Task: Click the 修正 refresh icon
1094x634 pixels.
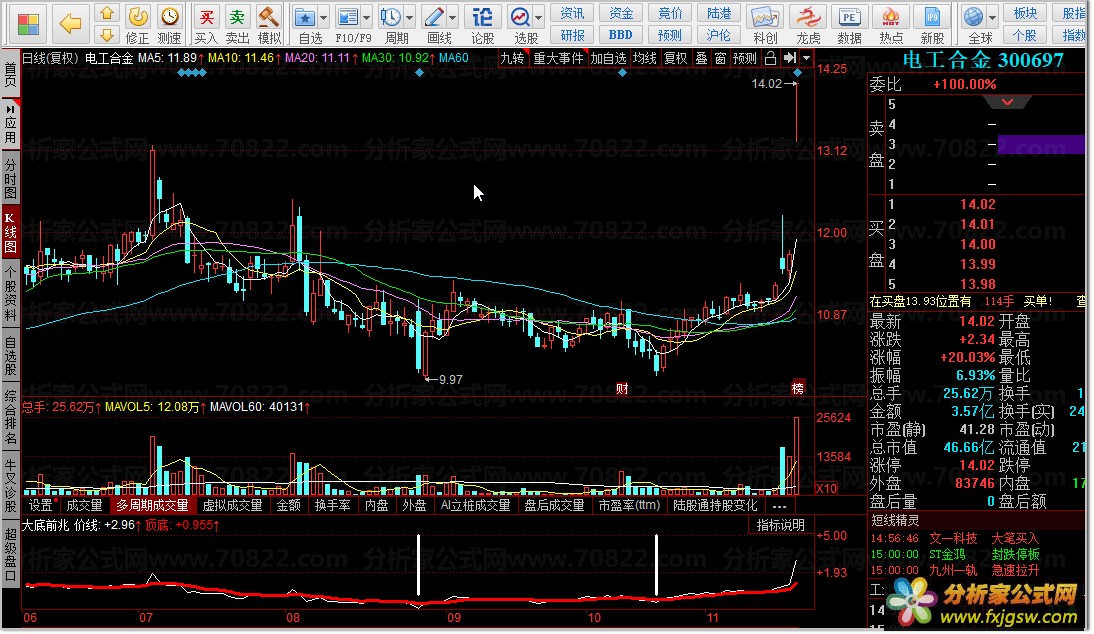Action: [x=137, y=17]
